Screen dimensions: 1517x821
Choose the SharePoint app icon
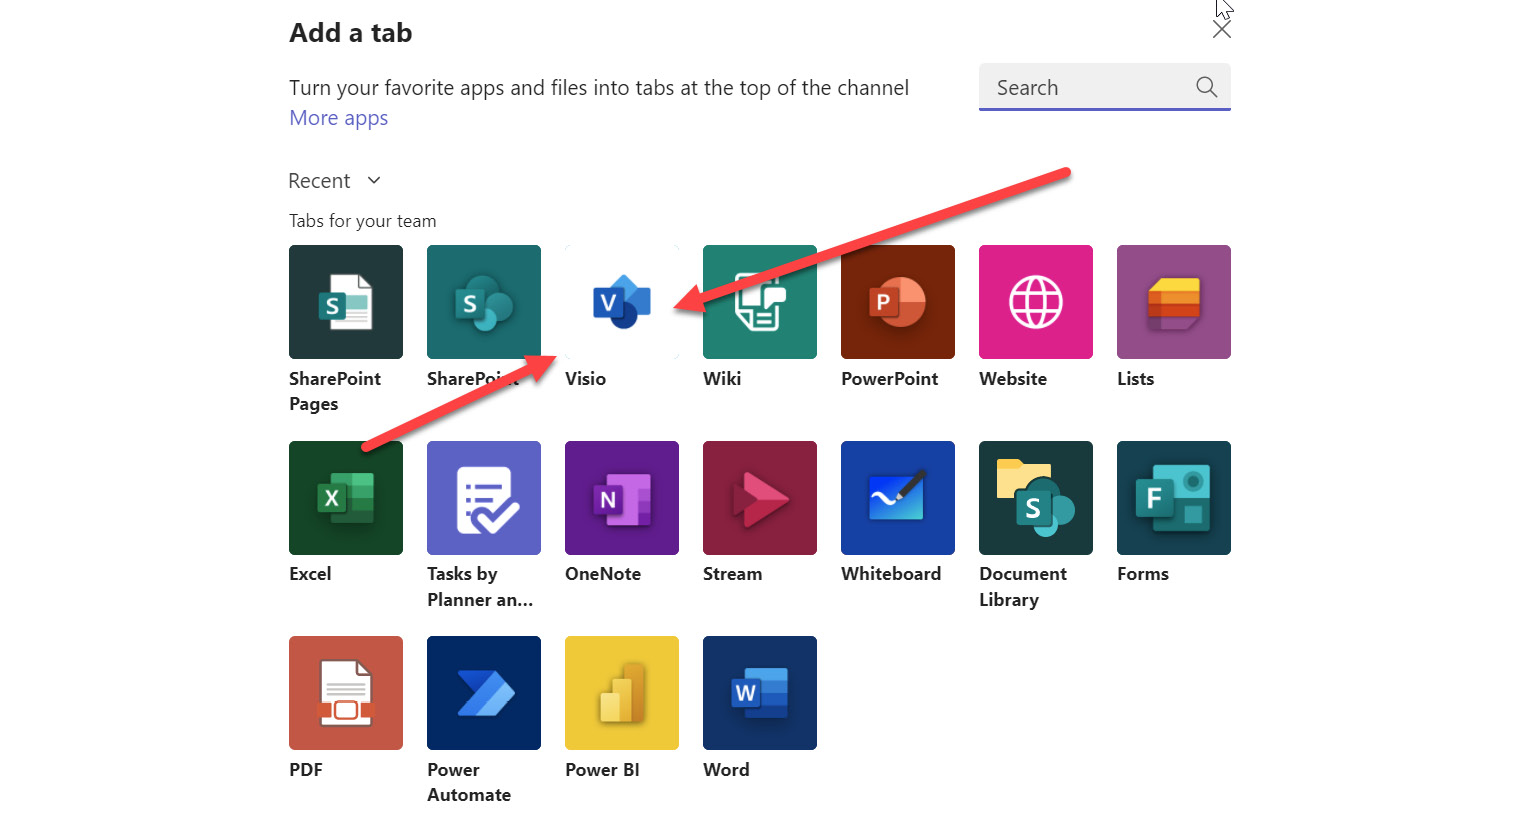pos(484,302)
